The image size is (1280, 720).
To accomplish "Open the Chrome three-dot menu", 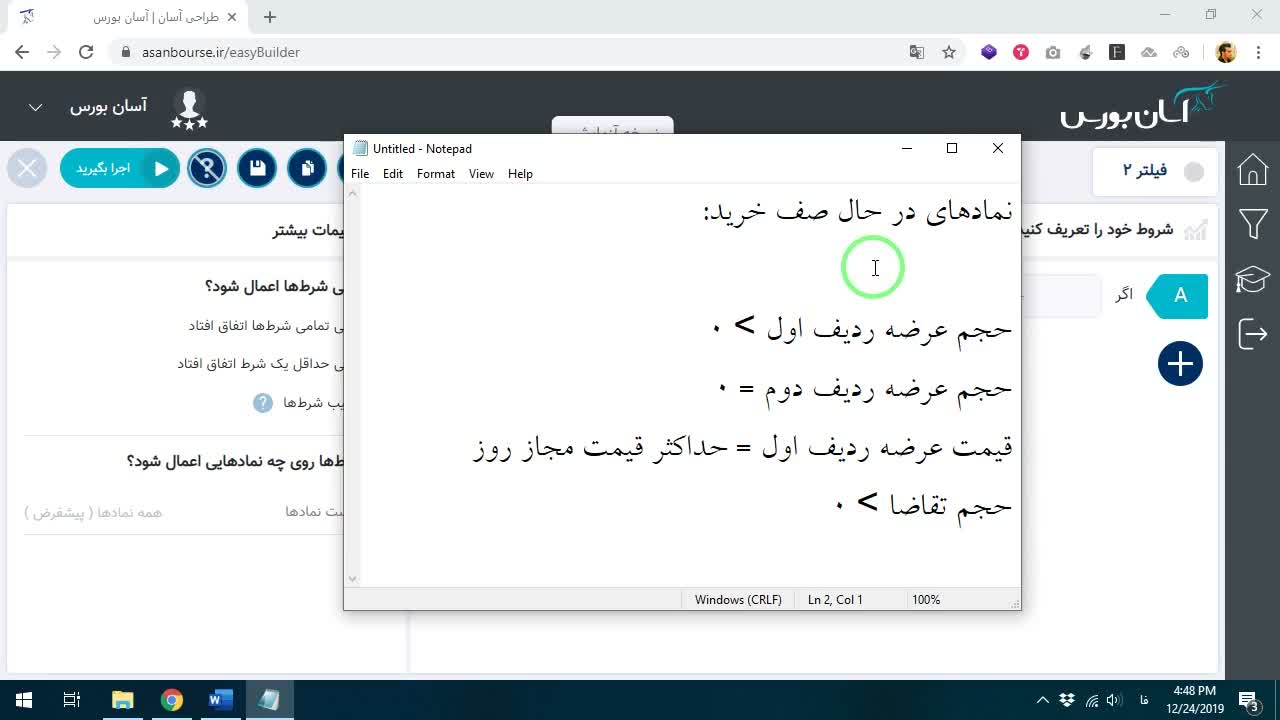I will tap(1258, 52).
